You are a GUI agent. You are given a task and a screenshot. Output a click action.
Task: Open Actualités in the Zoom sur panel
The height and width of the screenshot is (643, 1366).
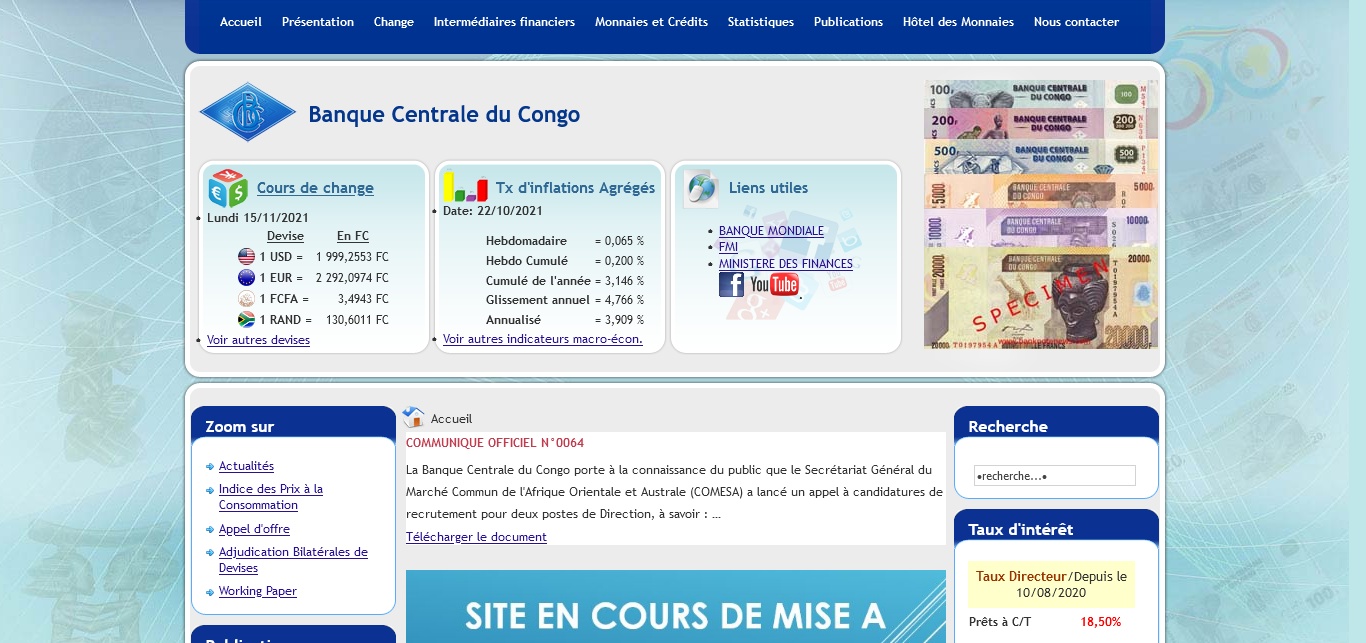pos(246,466)
